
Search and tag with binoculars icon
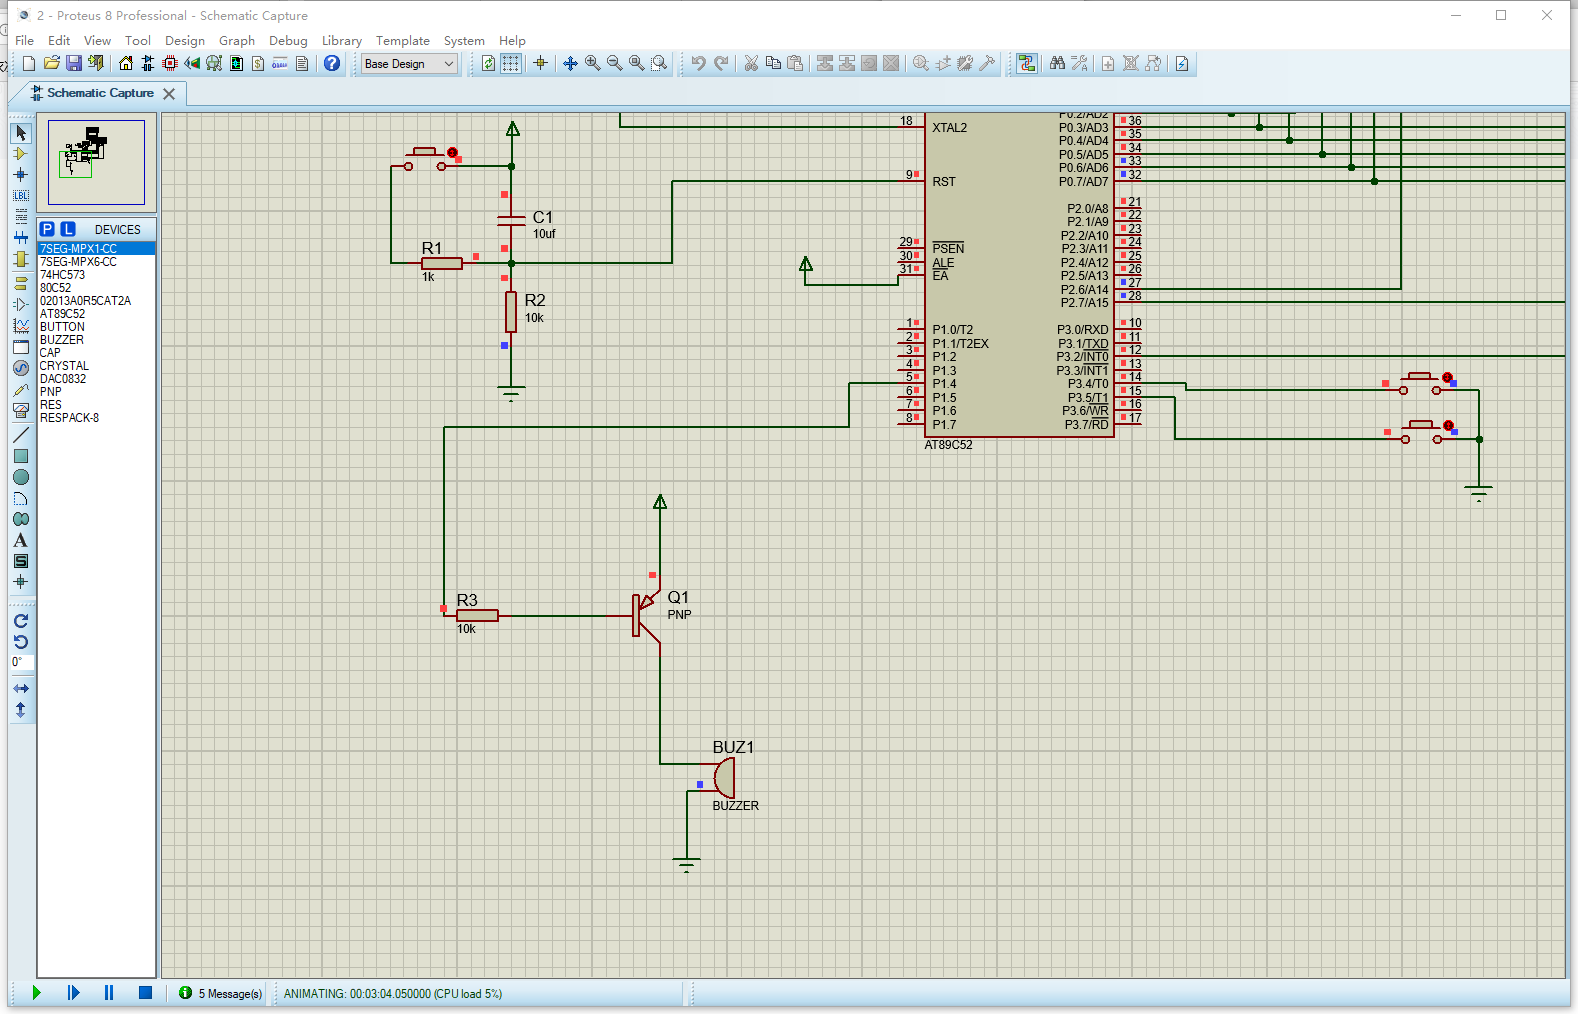1057,63
